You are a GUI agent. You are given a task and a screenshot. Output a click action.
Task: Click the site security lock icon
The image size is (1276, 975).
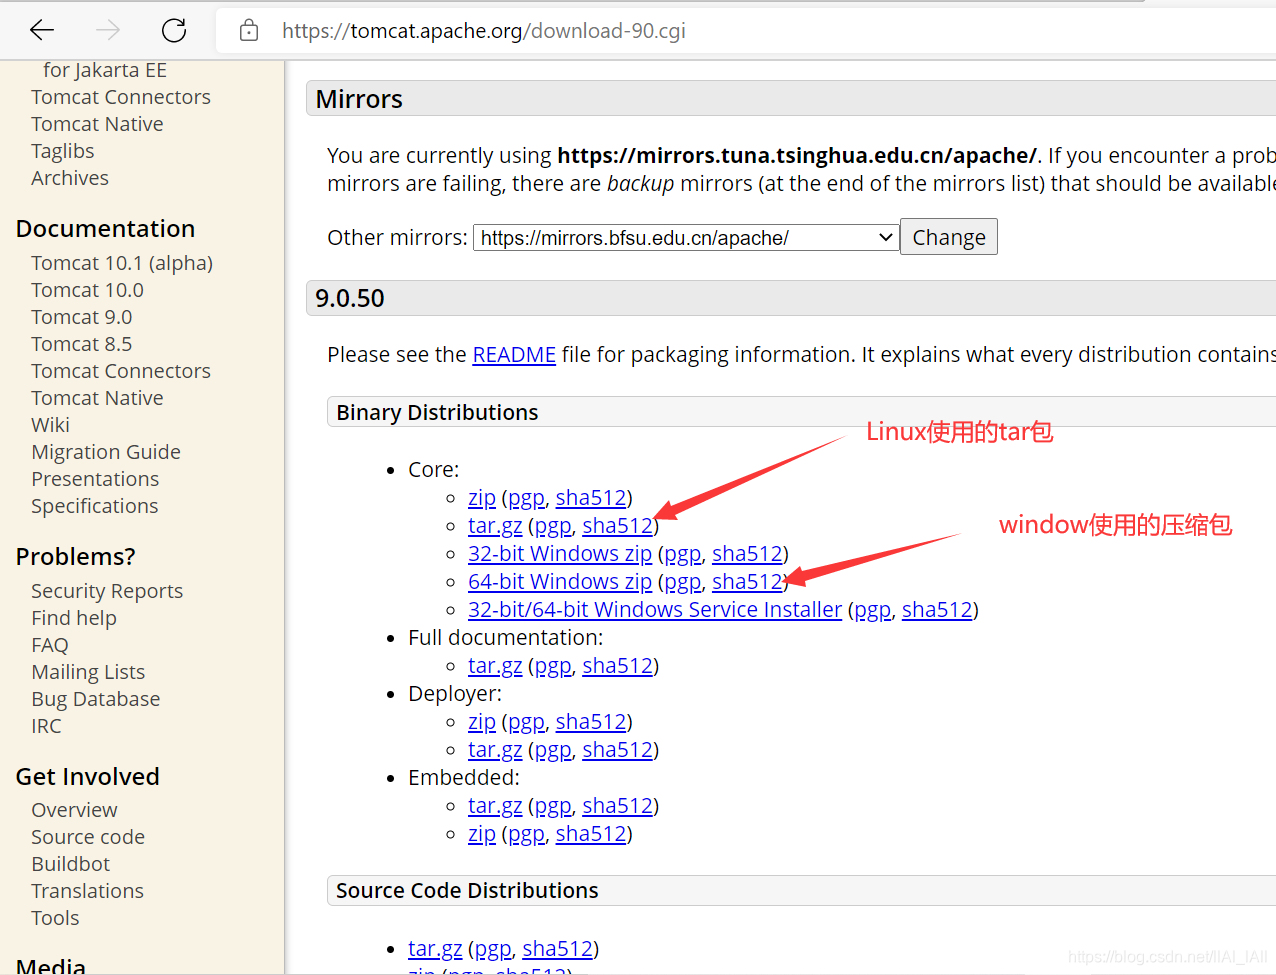coord(249,30)
